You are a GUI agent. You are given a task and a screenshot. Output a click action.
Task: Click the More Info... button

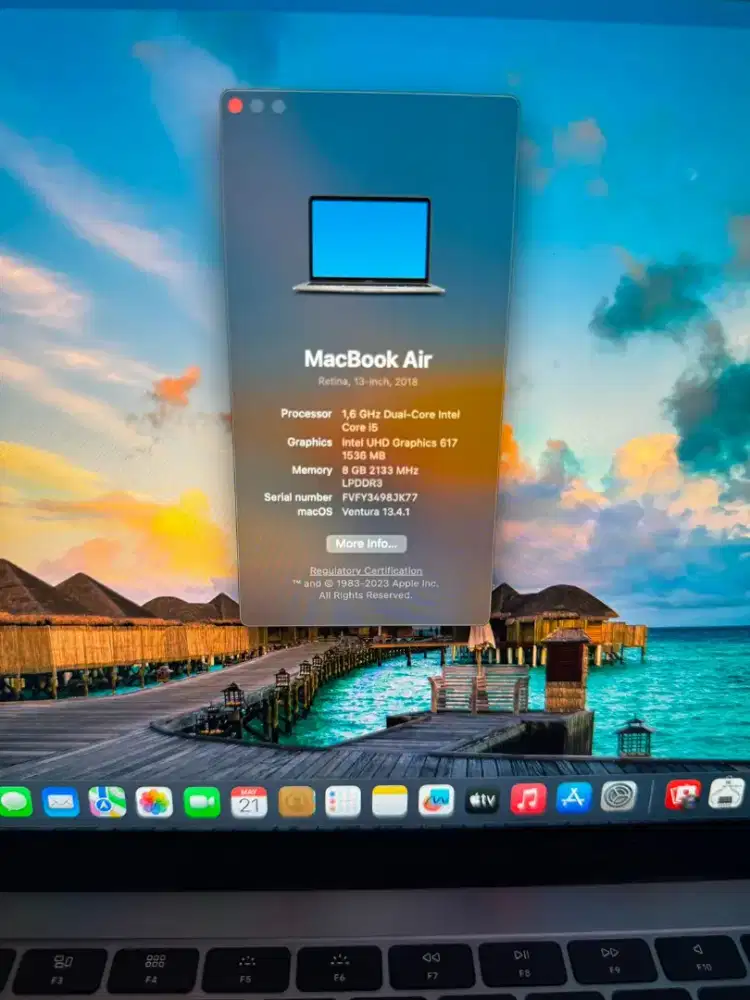(366, 543)
